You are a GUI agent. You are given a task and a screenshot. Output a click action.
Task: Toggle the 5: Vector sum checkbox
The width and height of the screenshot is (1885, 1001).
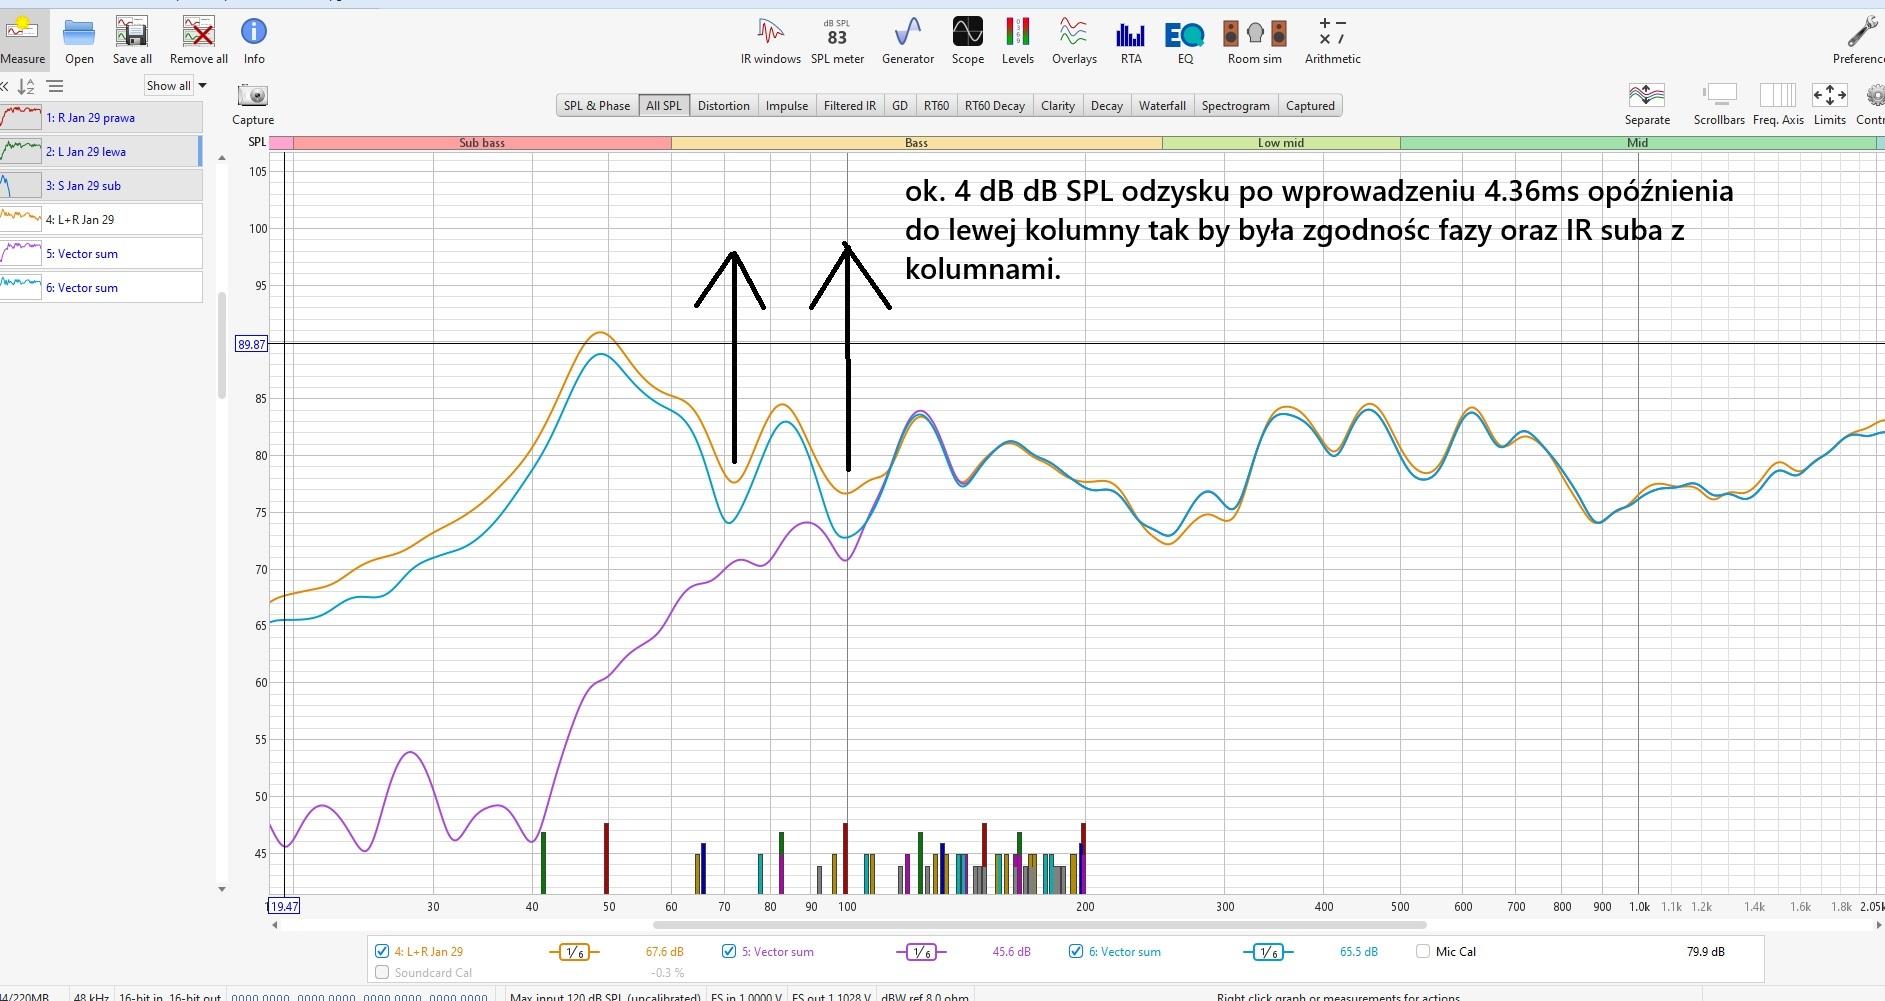coord(729,952)
